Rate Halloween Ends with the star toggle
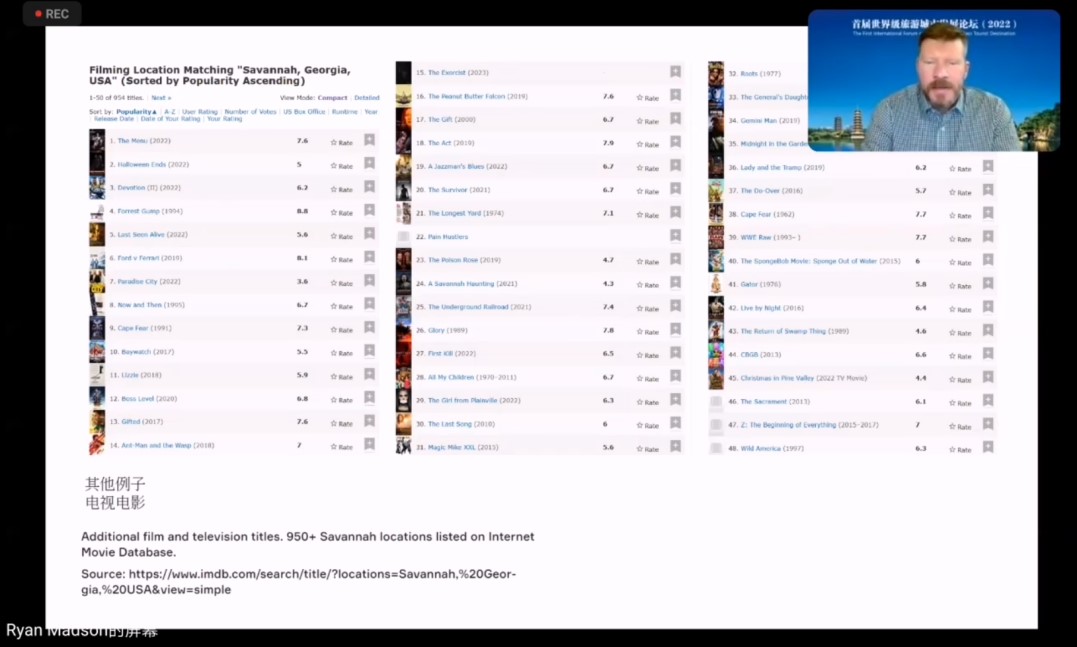Screen dimensions: 1077x647 [342, 166]
